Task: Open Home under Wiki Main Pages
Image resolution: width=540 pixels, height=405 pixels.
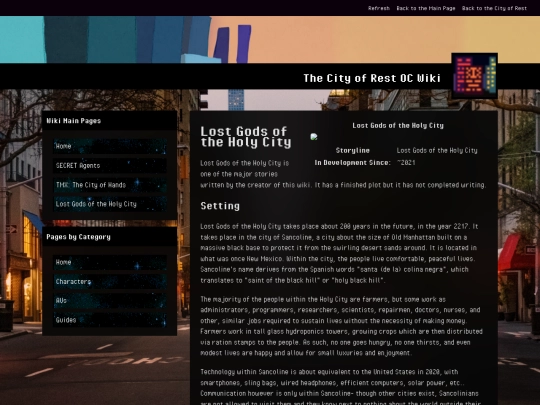Action: pyautogui.click(x=110, y=146)
